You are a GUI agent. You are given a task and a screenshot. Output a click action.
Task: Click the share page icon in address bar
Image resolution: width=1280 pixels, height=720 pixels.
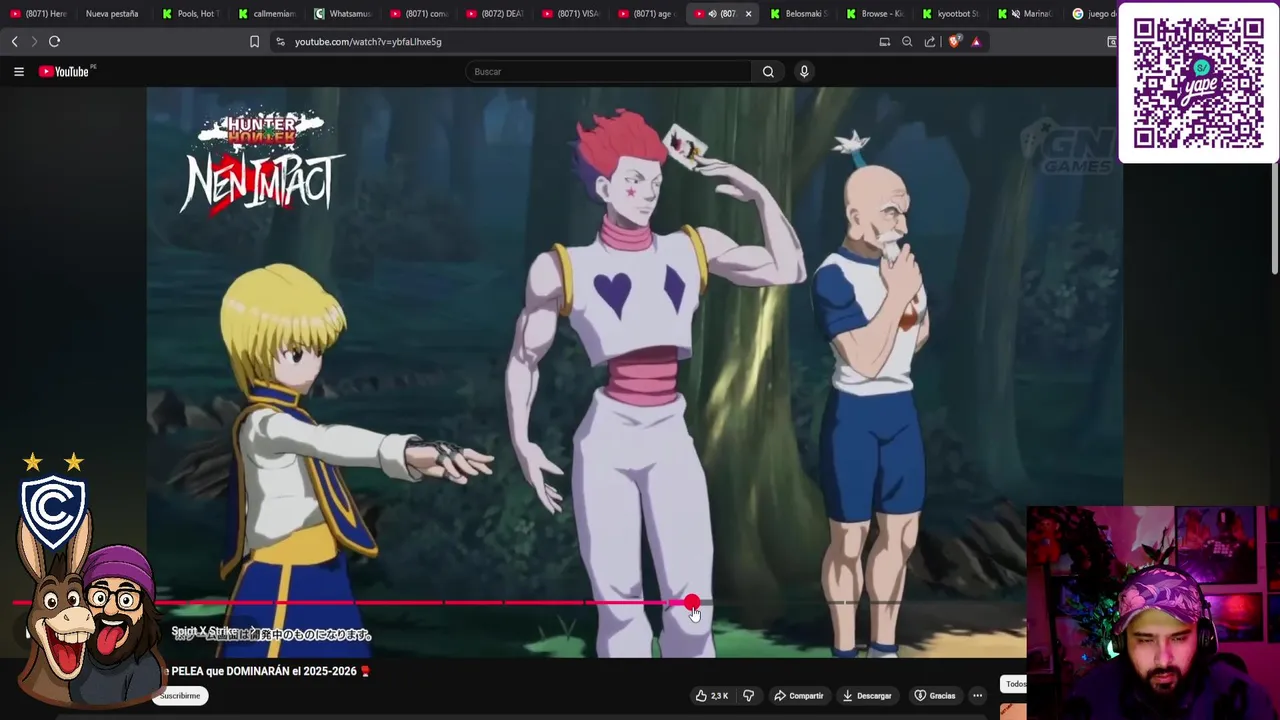[930, 41]
